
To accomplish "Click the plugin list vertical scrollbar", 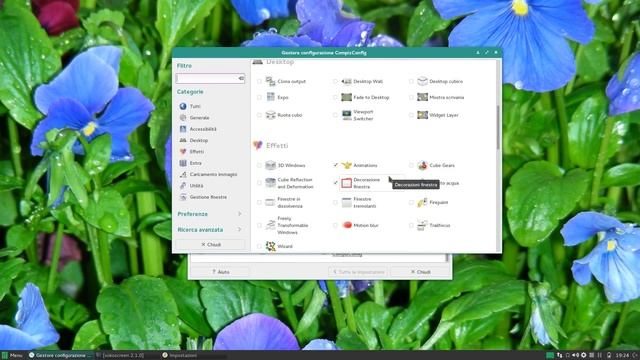I will [498, 127].
